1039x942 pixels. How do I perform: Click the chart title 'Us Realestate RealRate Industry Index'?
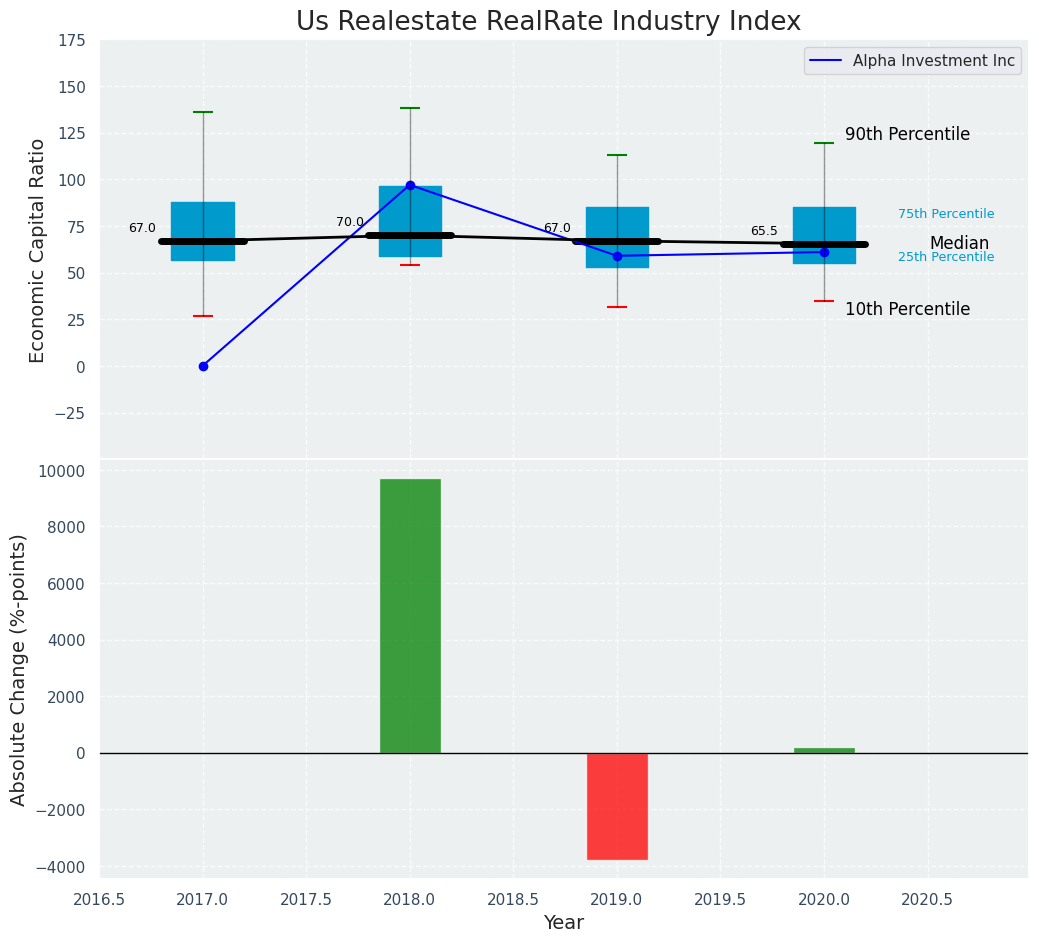(x=548, y=21)
